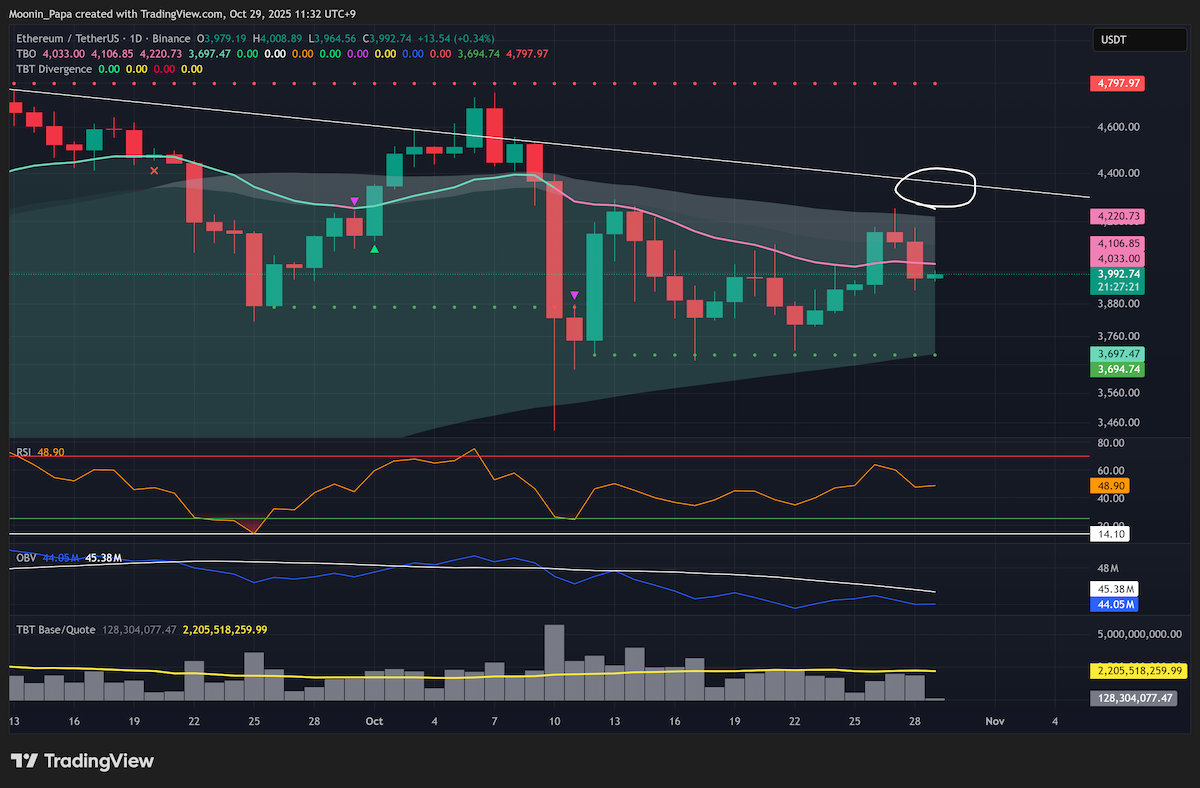Select the TBT Base/Quote indicator legend
This screenshot has height=788, width=1200.
click(56, 629)
